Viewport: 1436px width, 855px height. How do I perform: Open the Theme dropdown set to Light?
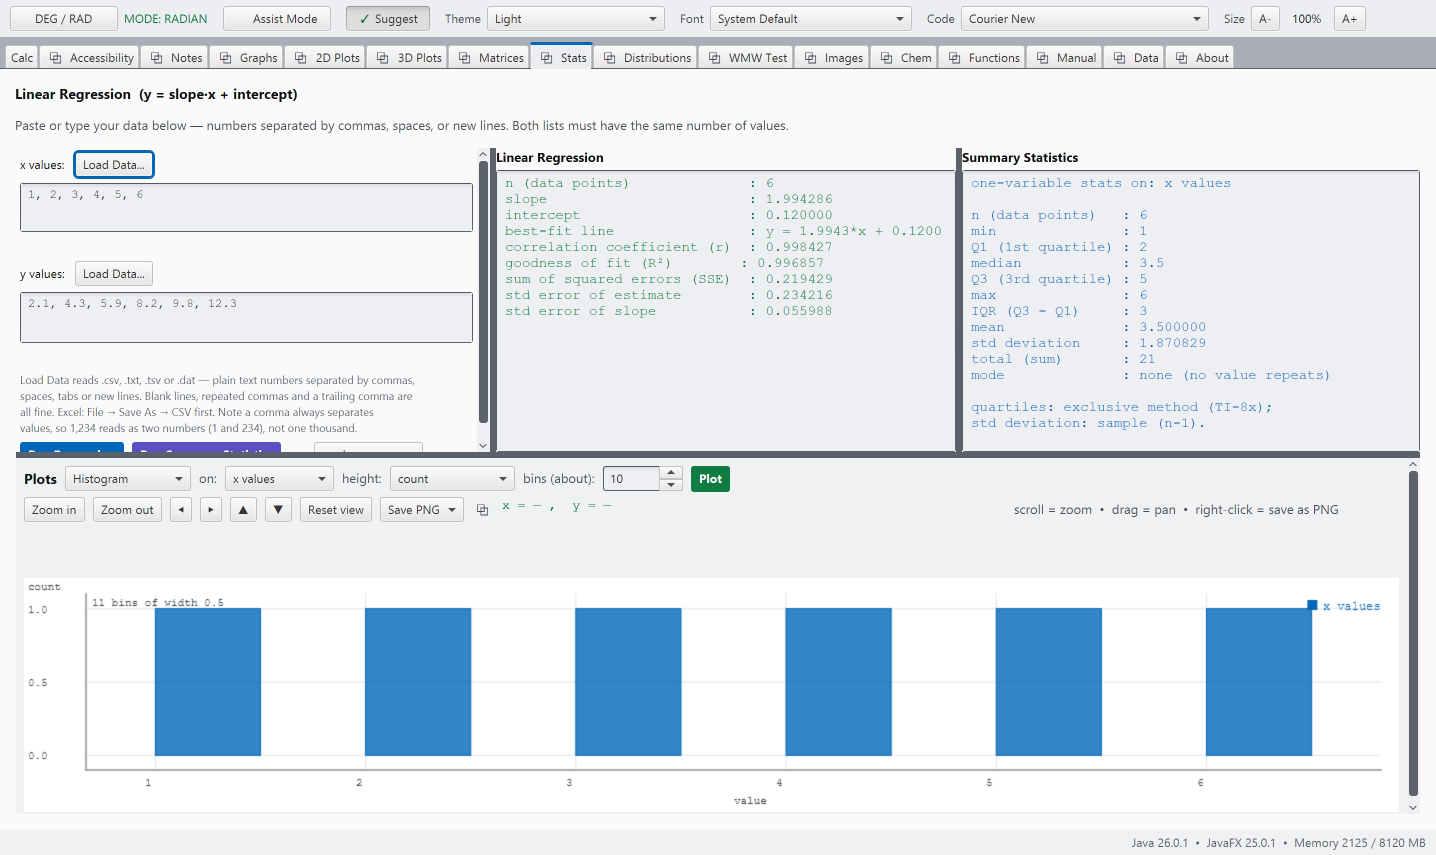click(x=576, y=19)
